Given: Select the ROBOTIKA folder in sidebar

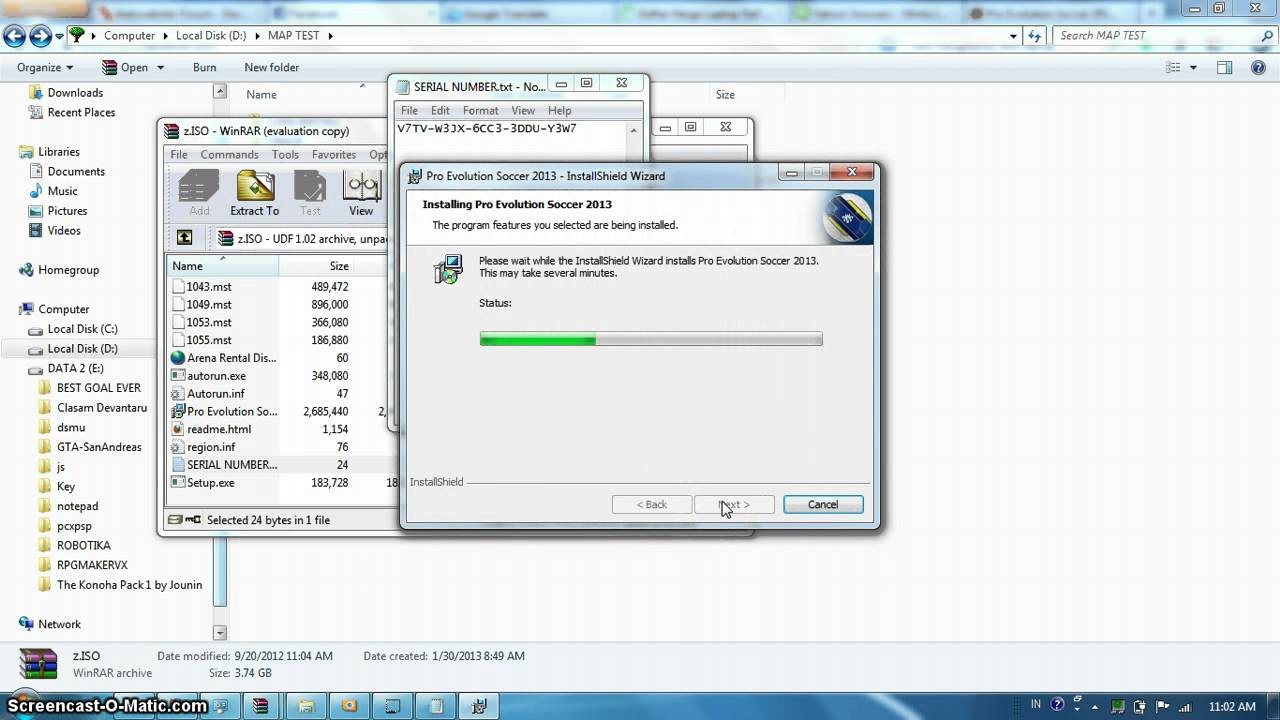Looking at the screenshot, I should 84,545.
